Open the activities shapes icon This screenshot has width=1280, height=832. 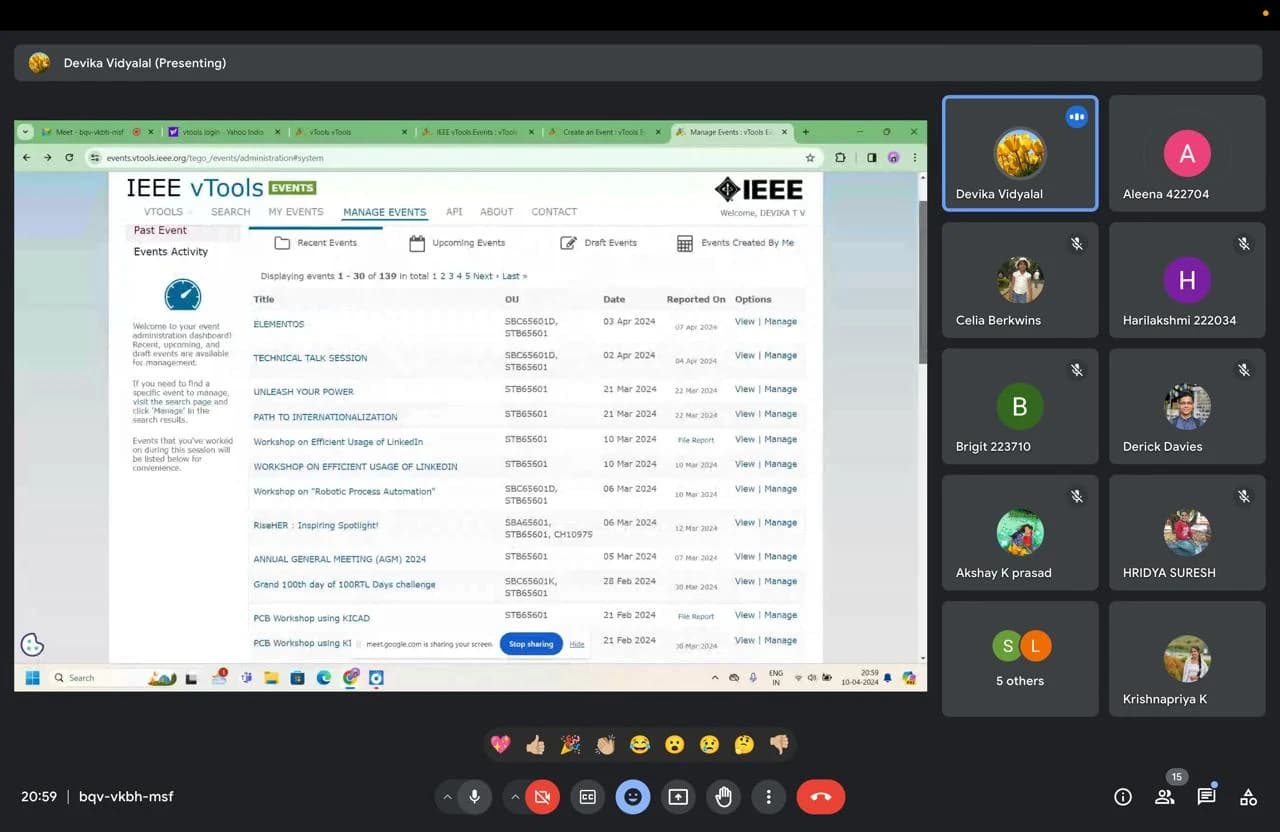(x=1248, y=797)
